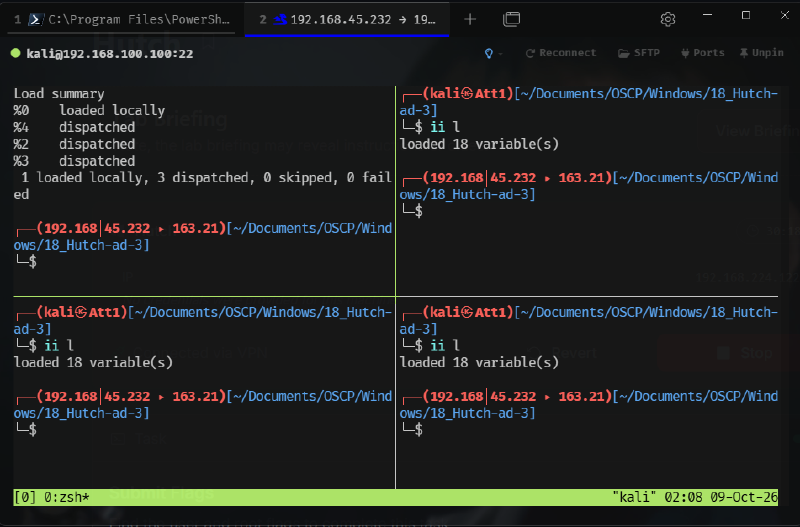
Task: Open the lightbulb dropdown in session bar
Action: [x=492, y=53]
